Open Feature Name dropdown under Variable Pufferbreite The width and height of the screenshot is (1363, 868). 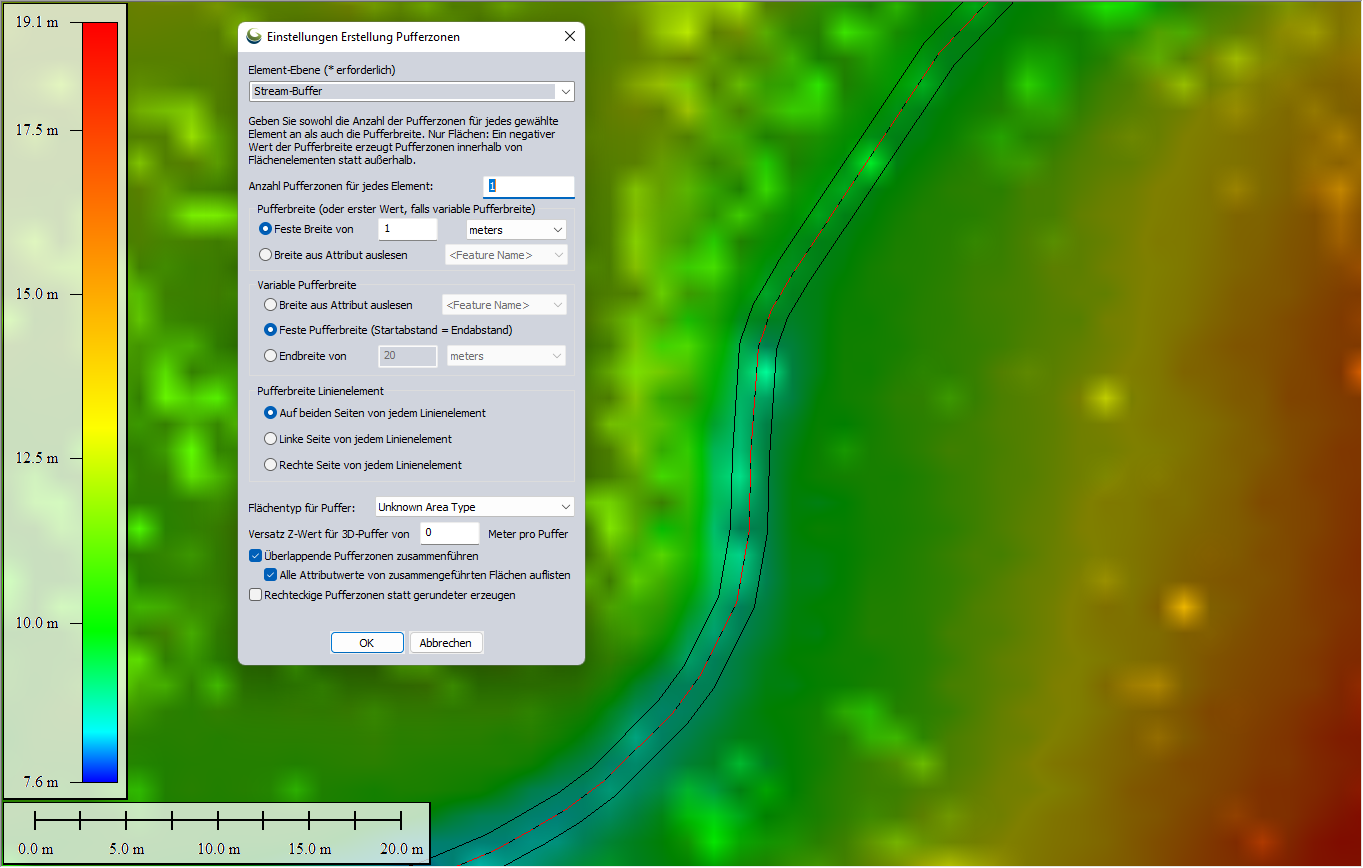(x=504, y=304)
